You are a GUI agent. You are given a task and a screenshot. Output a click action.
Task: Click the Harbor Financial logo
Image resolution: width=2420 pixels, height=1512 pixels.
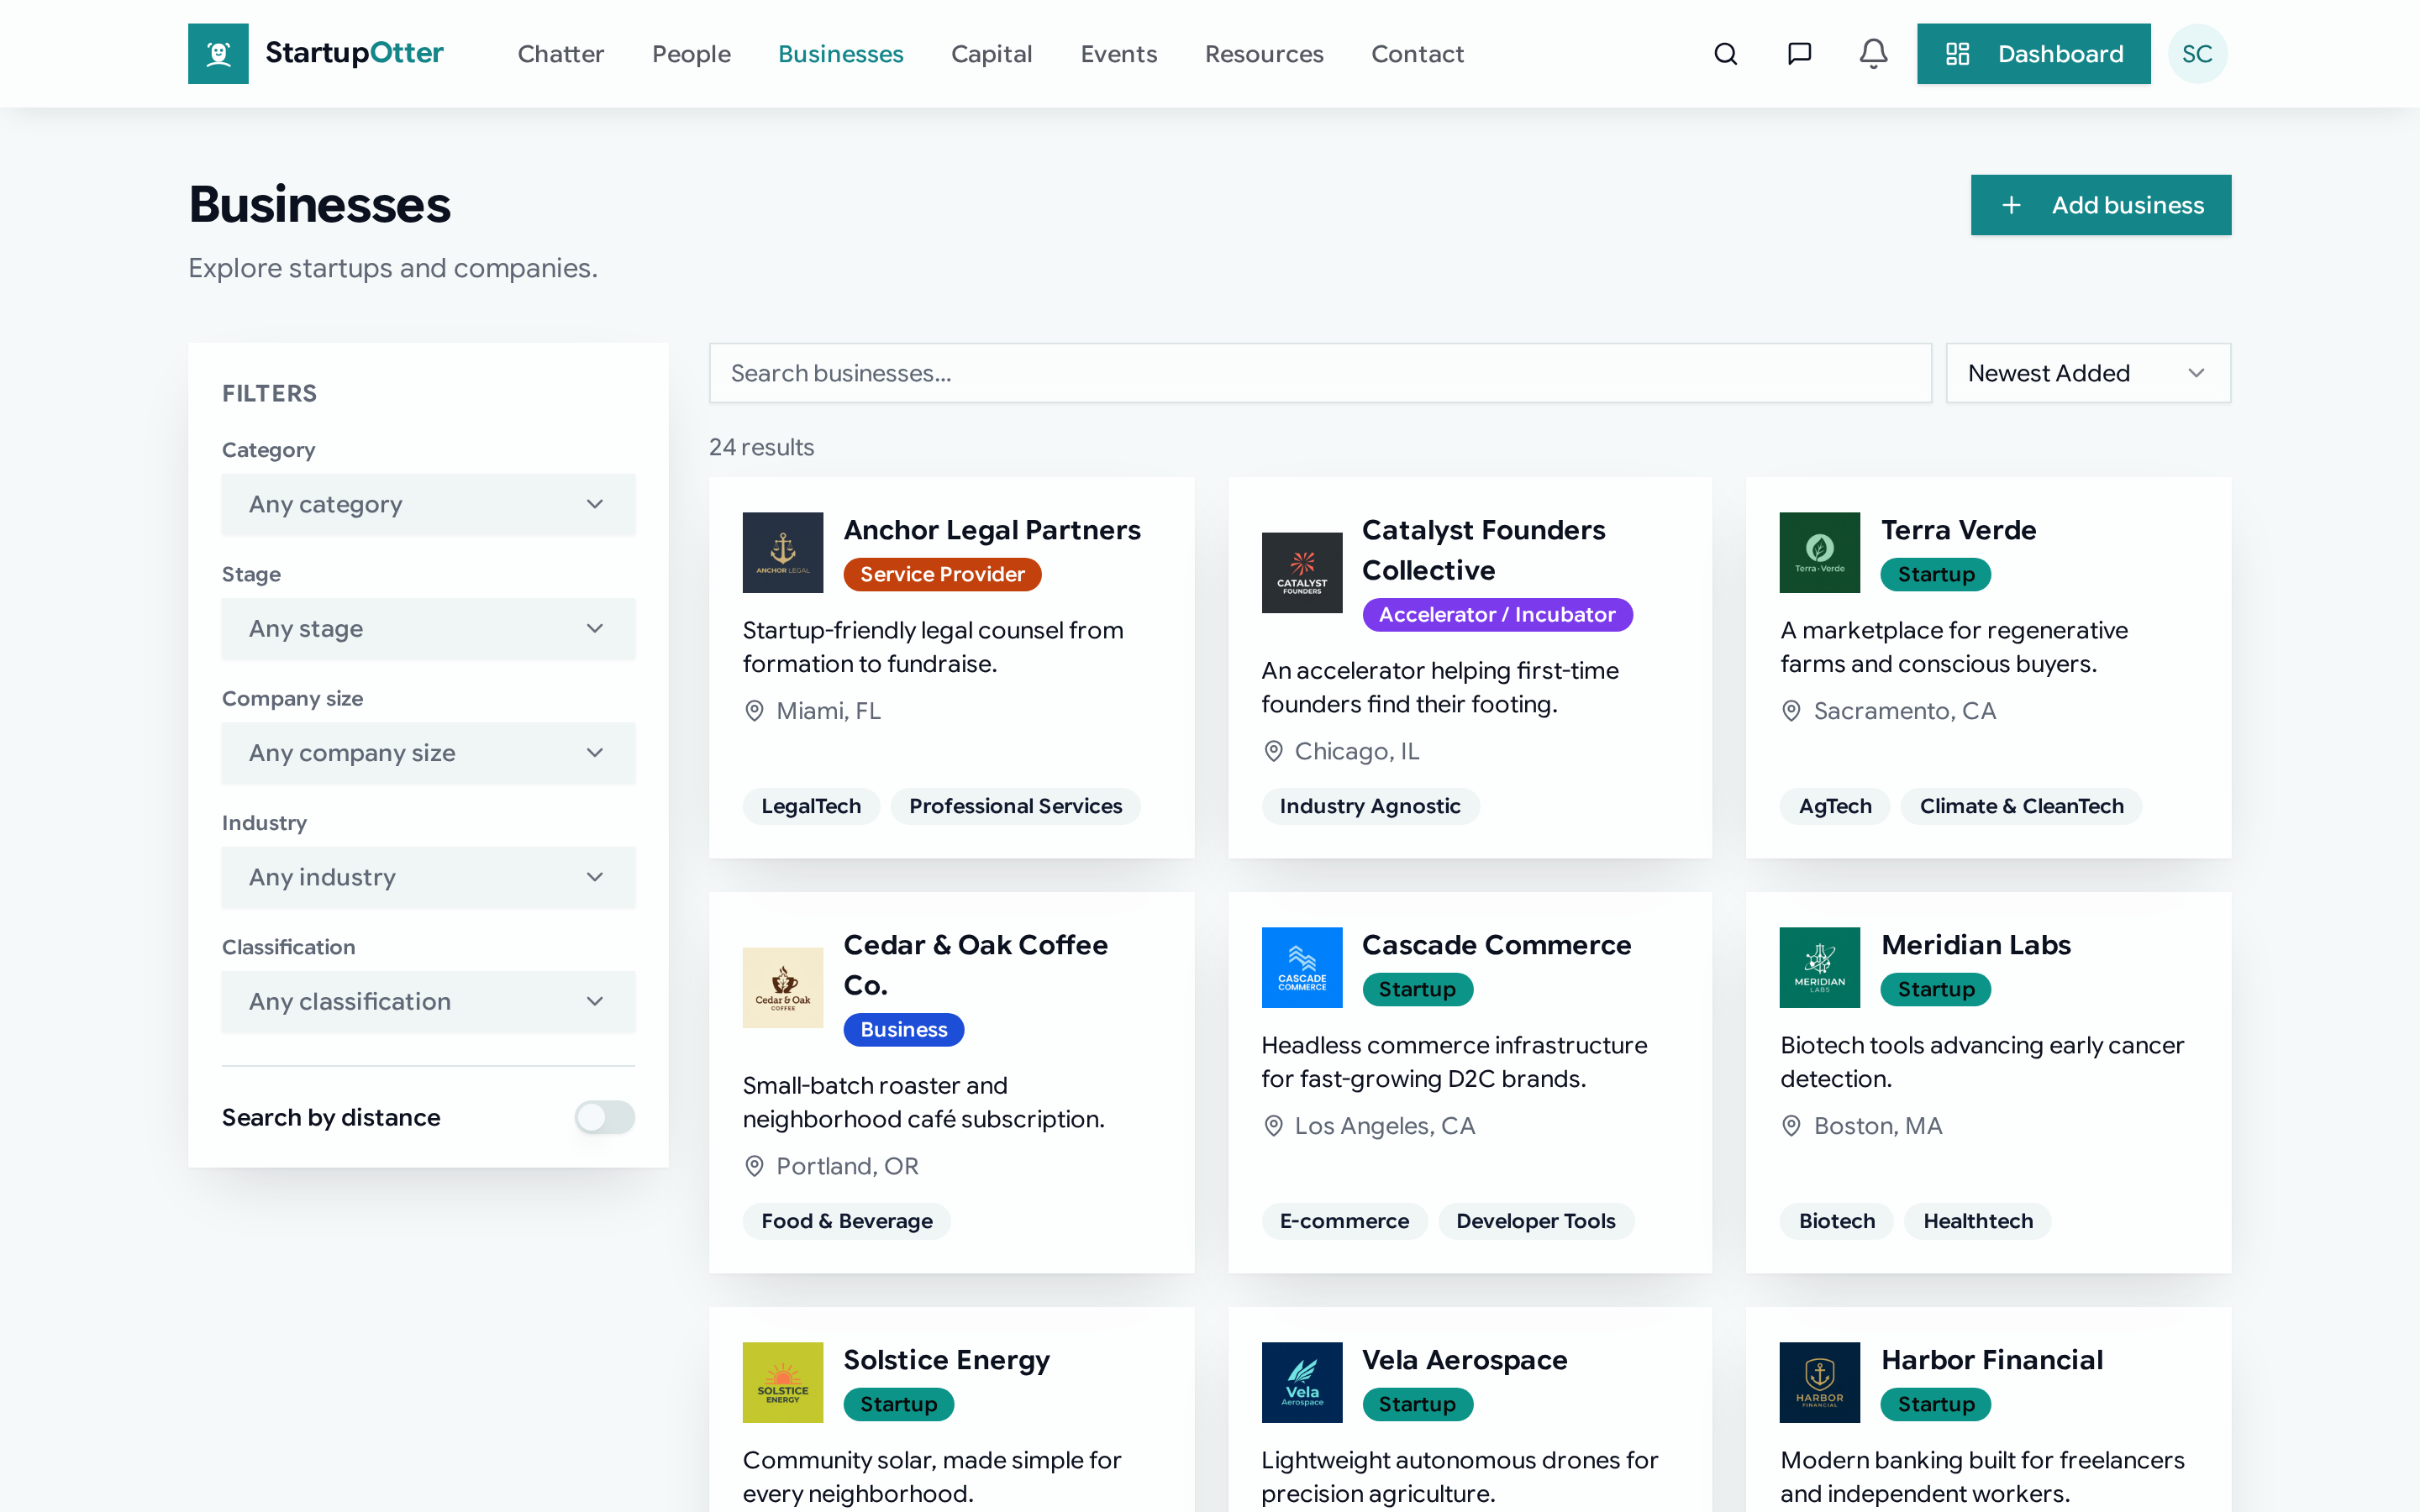[x=1820, y=1383]
